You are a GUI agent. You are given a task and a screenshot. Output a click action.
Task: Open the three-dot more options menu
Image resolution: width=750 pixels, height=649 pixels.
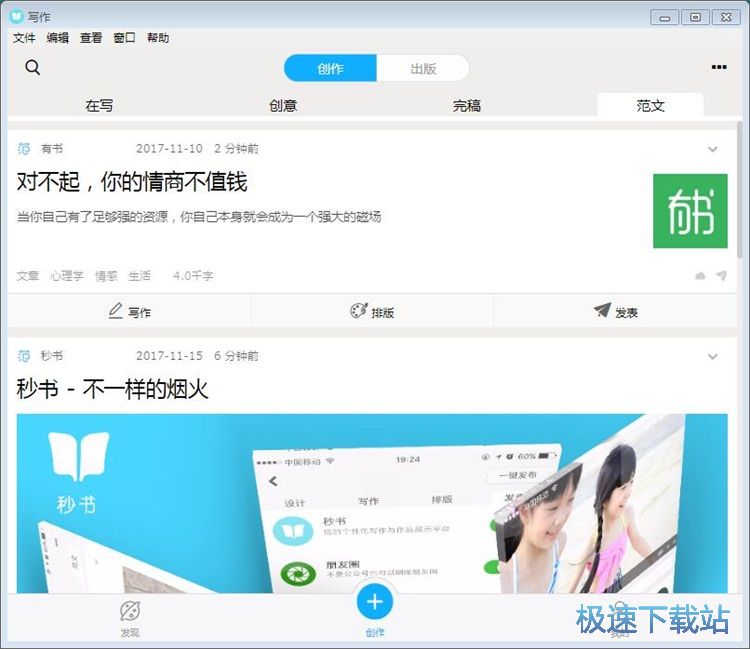[x=719, y=67]
